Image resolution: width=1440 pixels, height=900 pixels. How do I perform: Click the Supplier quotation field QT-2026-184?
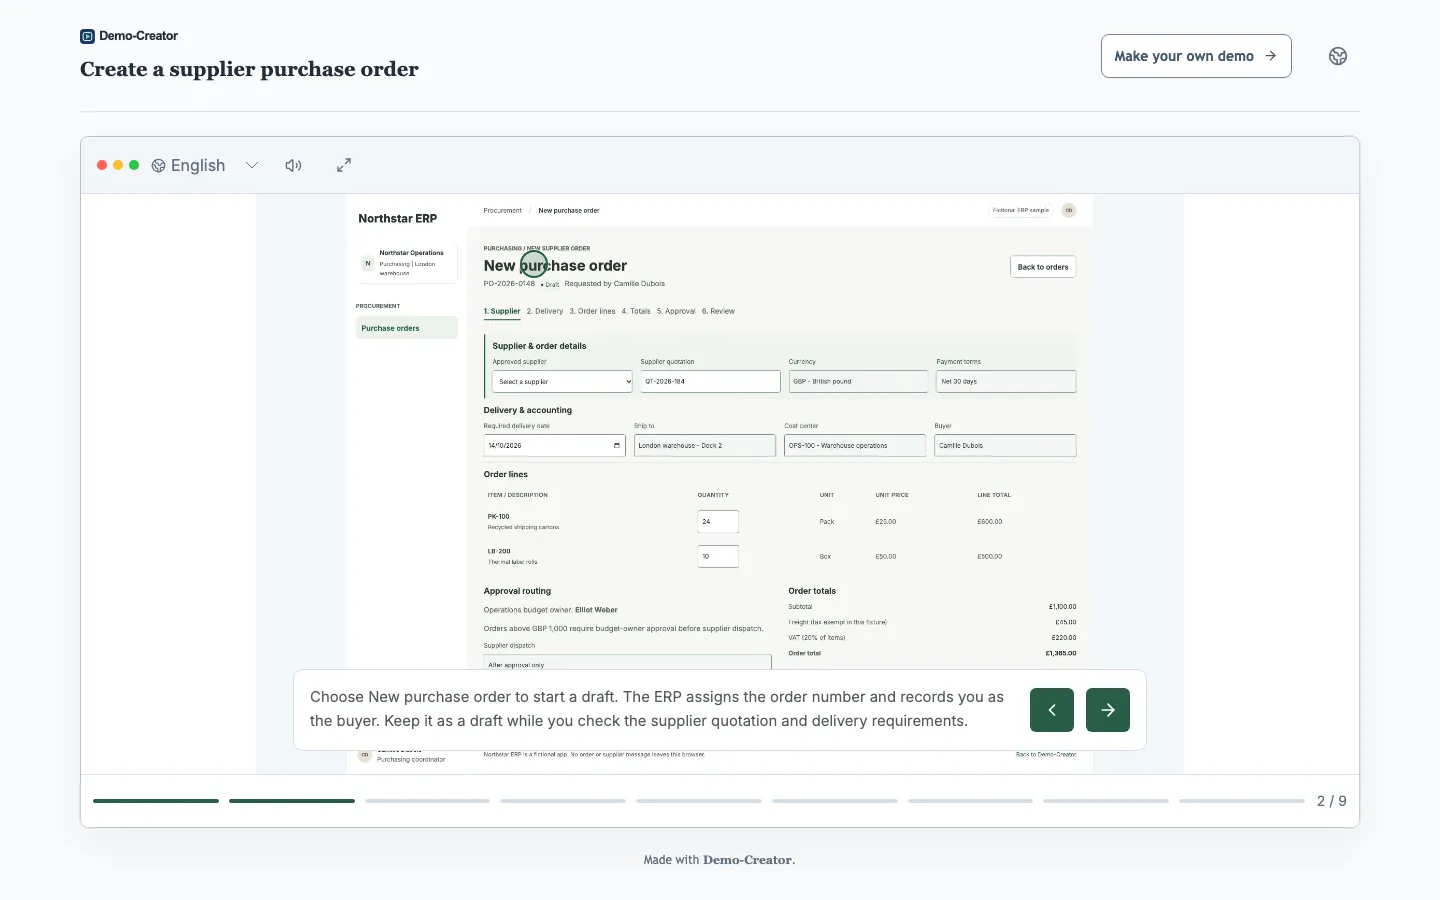click(710, 382)
